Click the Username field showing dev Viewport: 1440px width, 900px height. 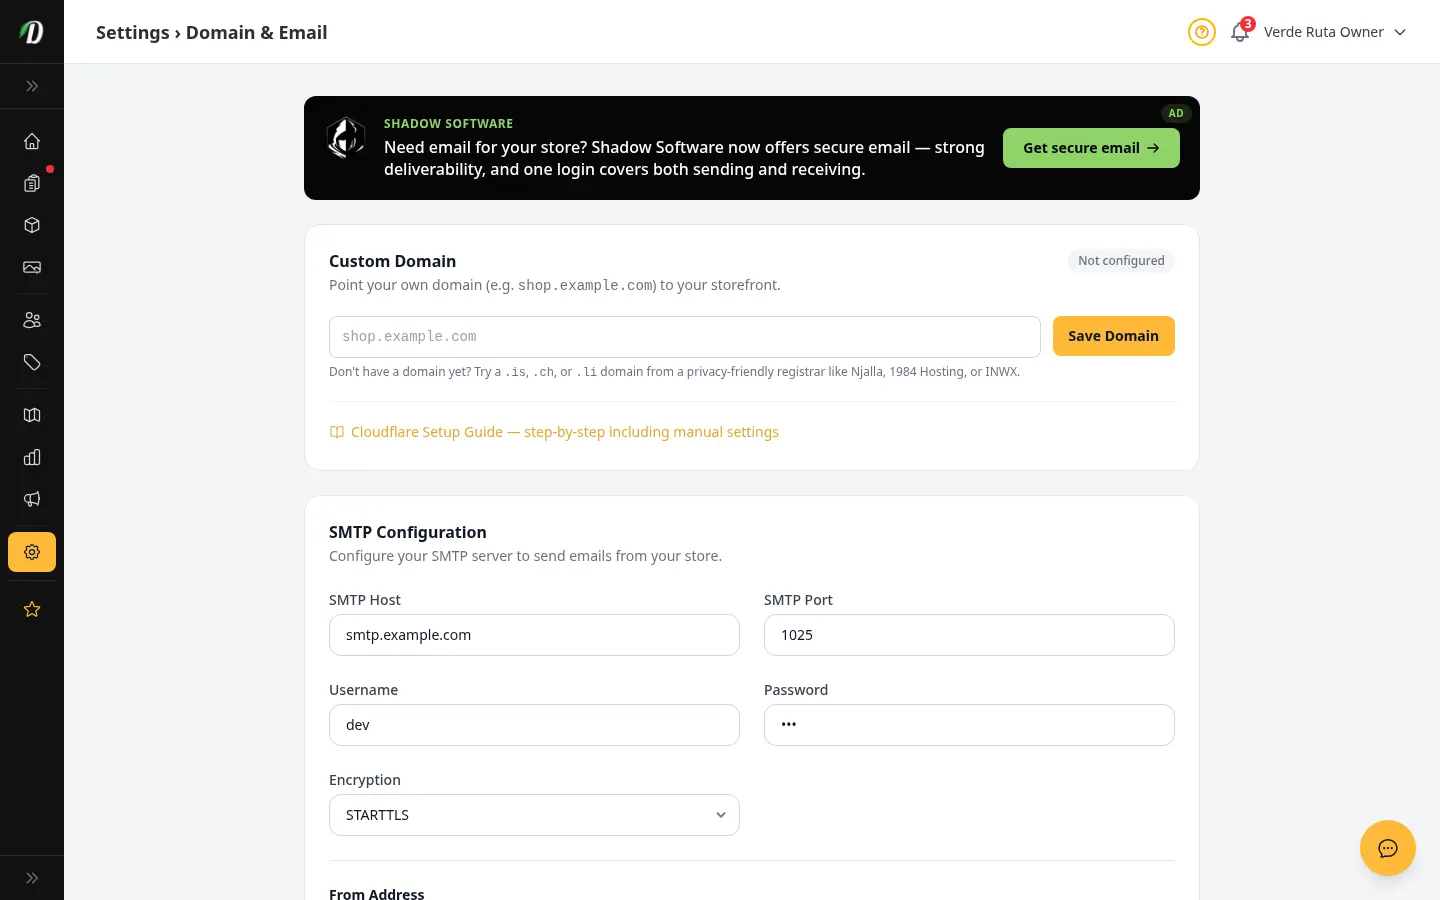click(534, 725)
